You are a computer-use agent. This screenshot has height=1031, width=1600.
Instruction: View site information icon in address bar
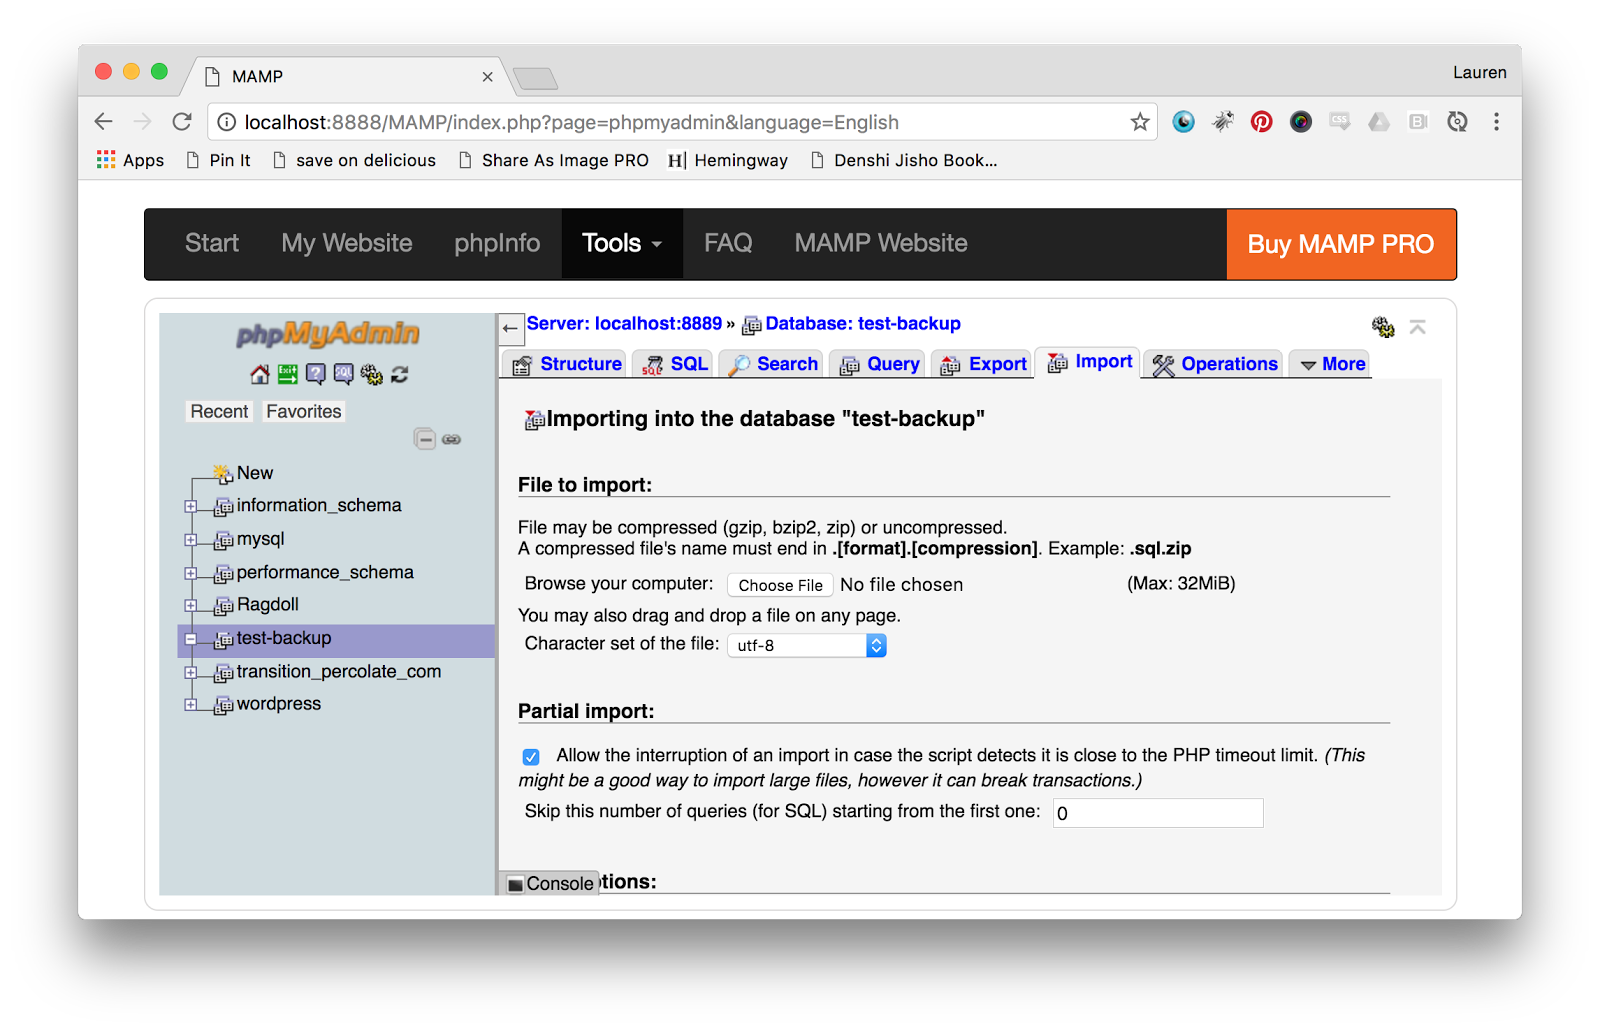pos(227,122)
